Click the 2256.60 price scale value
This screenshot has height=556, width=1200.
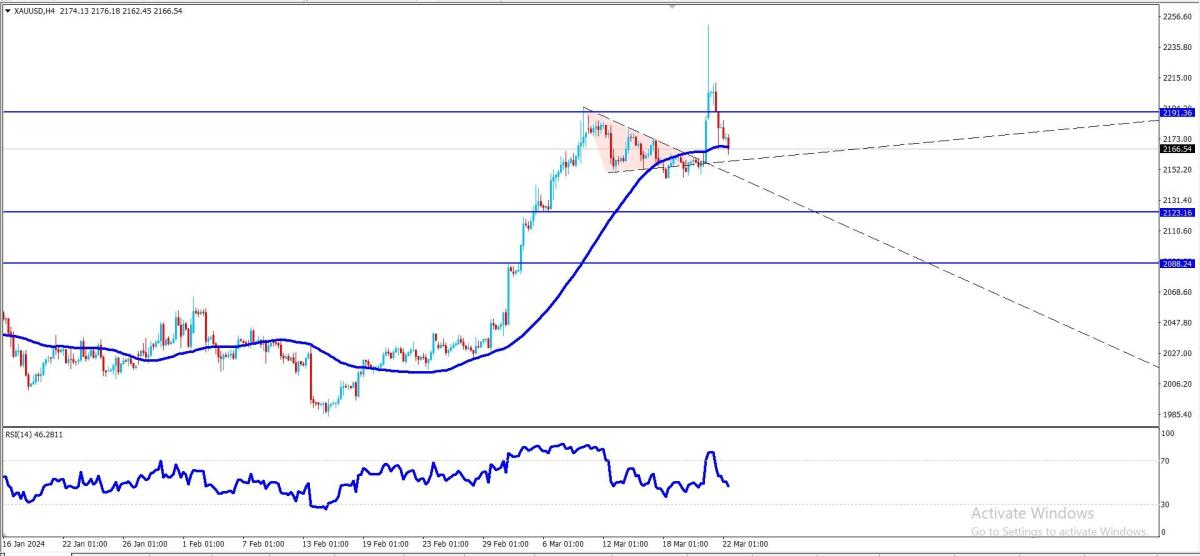coord(1175,17)
